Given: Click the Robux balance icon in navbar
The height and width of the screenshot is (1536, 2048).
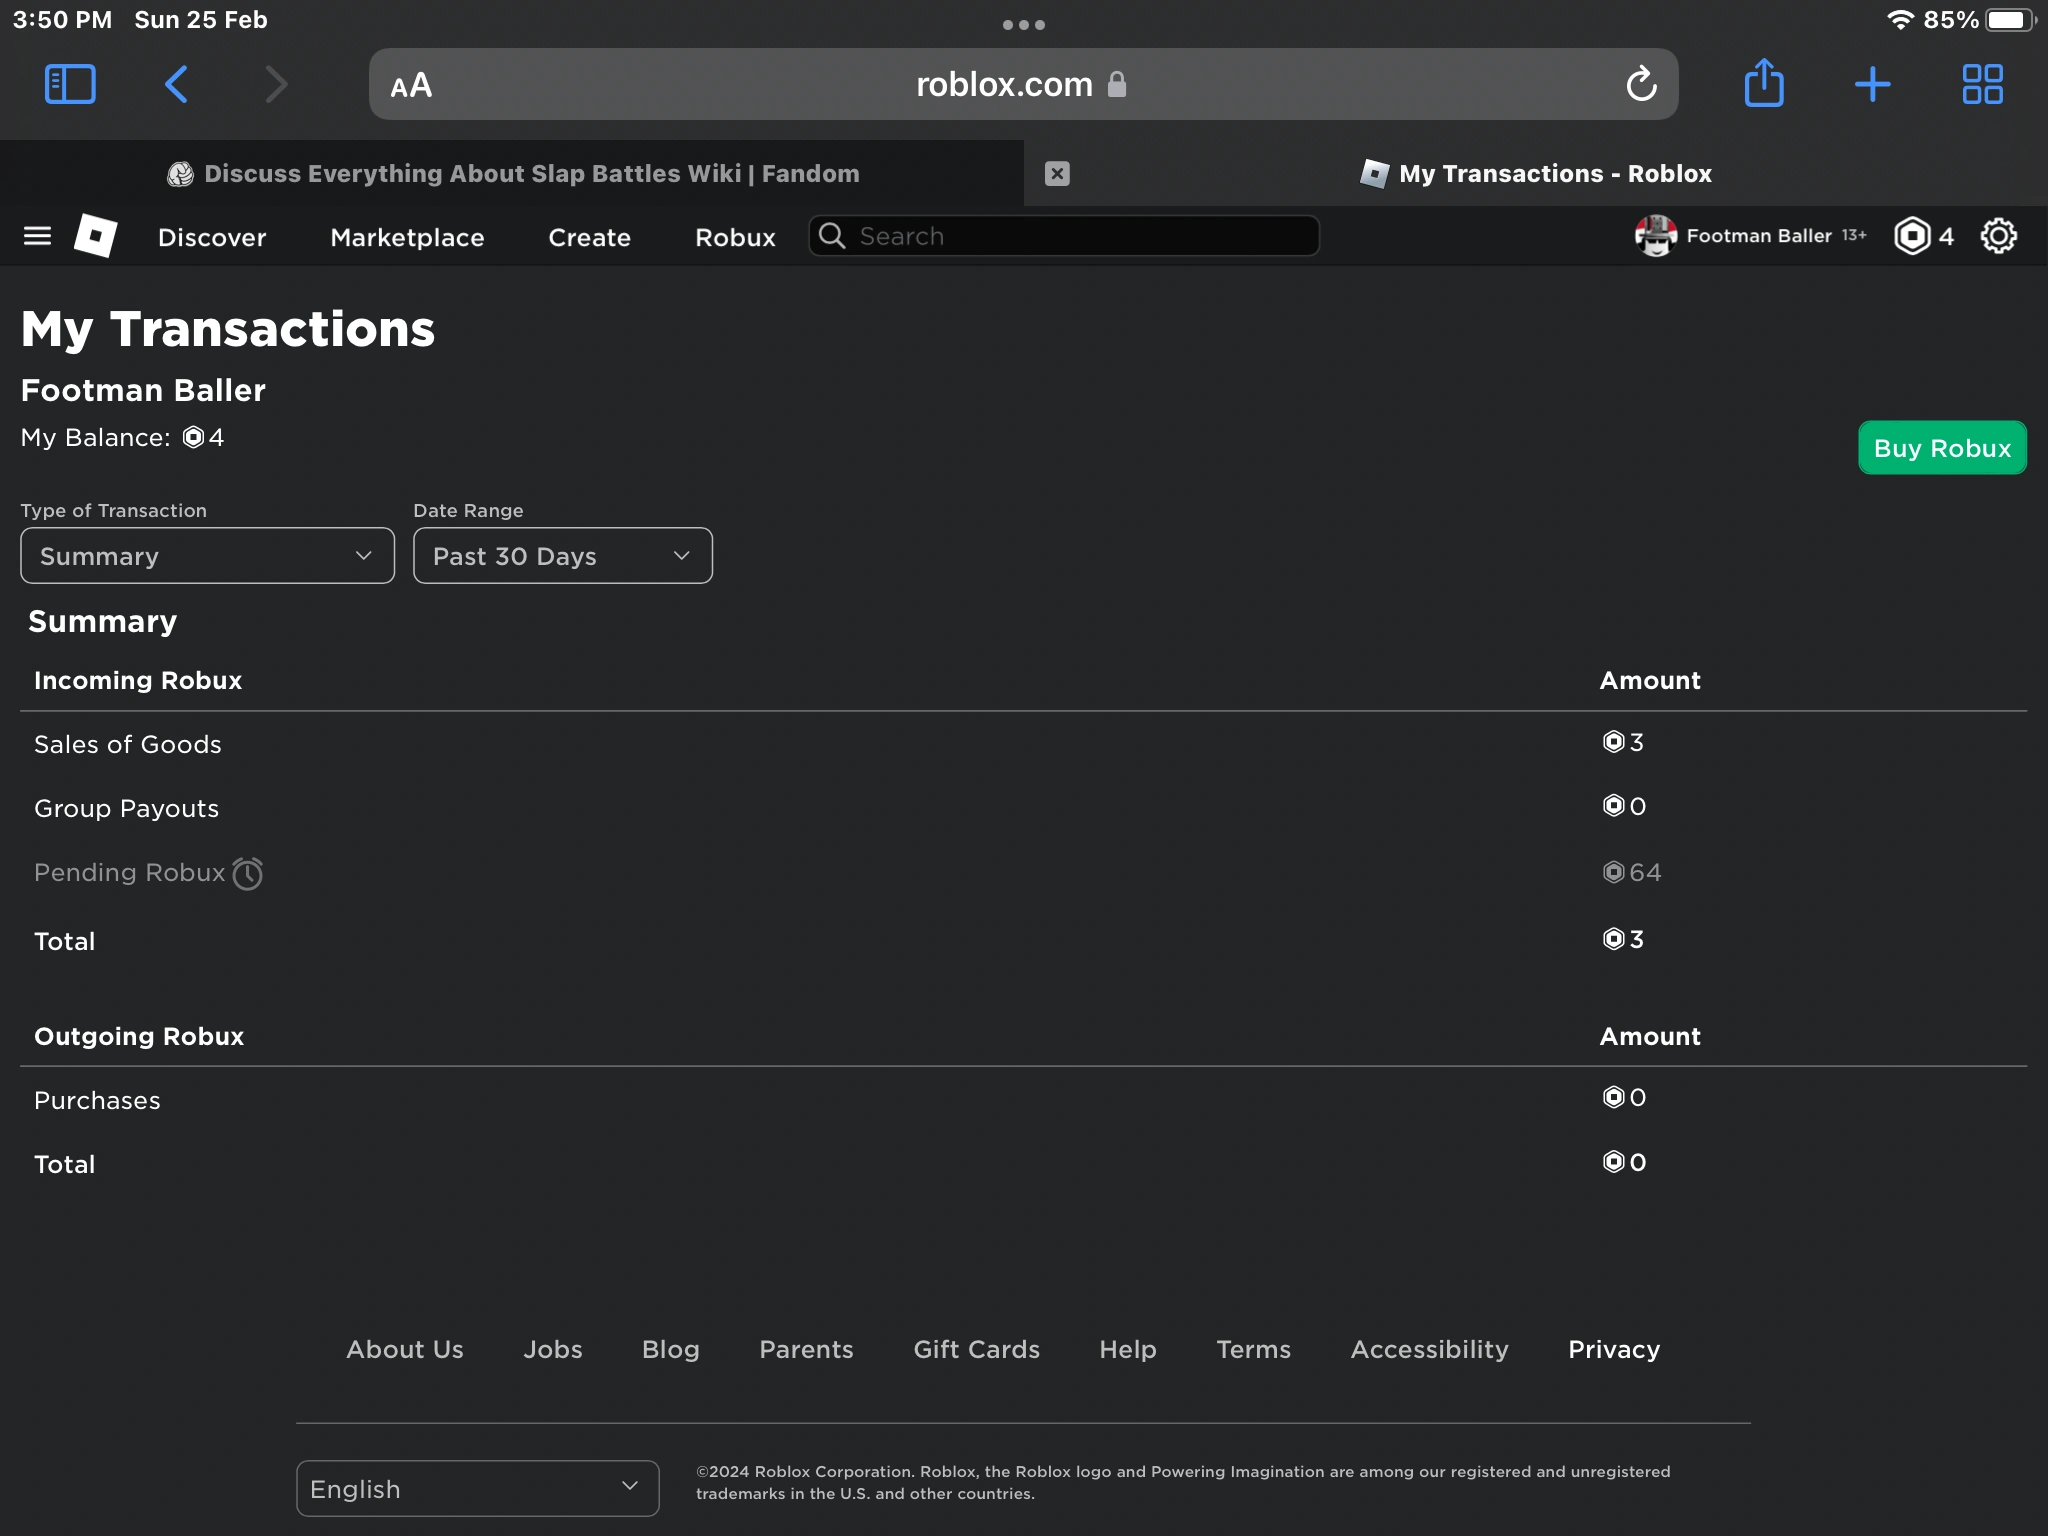Looking at the screenshot, I should pyautogui.click(x=1912, y=236).
